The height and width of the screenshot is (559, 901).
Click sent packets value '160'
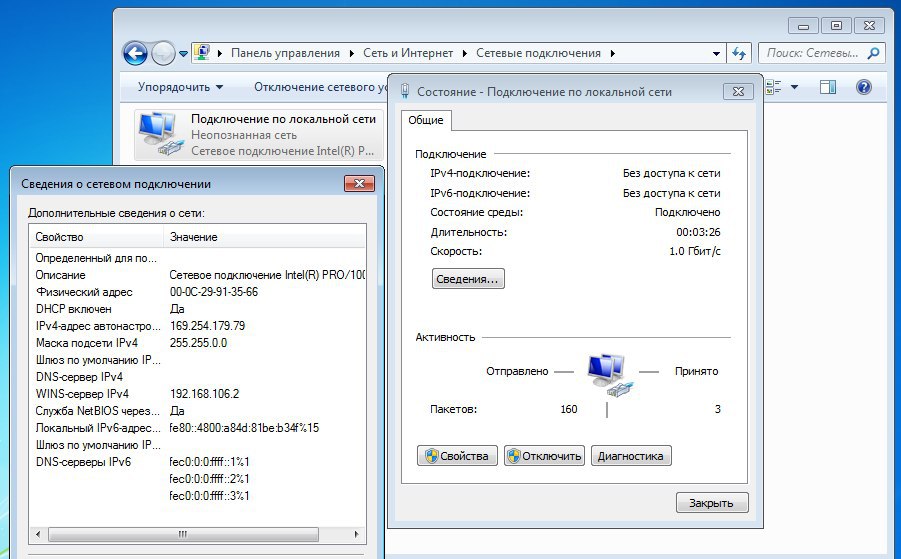click(569, 409)
